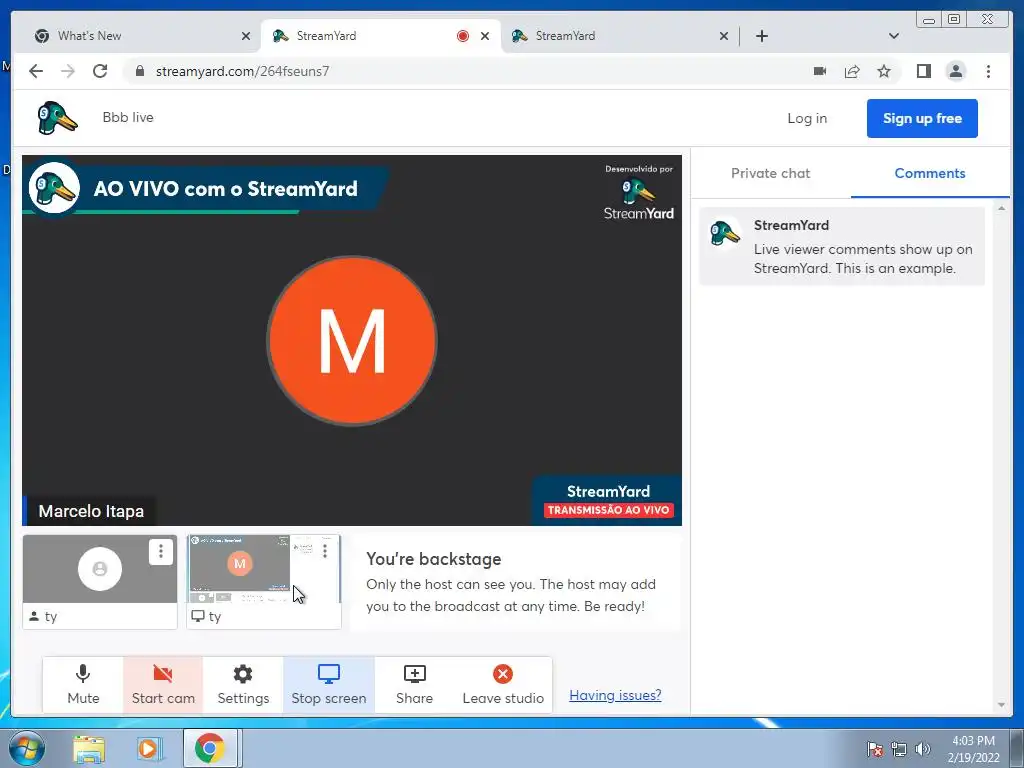Open options menu on ty screen-share thumbnail
Image resolution: width=1024 pixels, height=768 pixels.
tap(325, 551)
